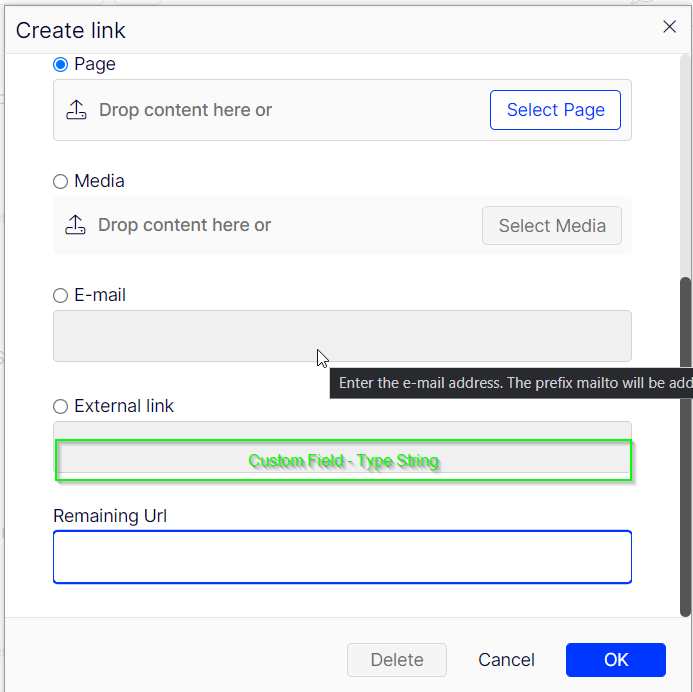Switch to External link radio option

(61, 406)
